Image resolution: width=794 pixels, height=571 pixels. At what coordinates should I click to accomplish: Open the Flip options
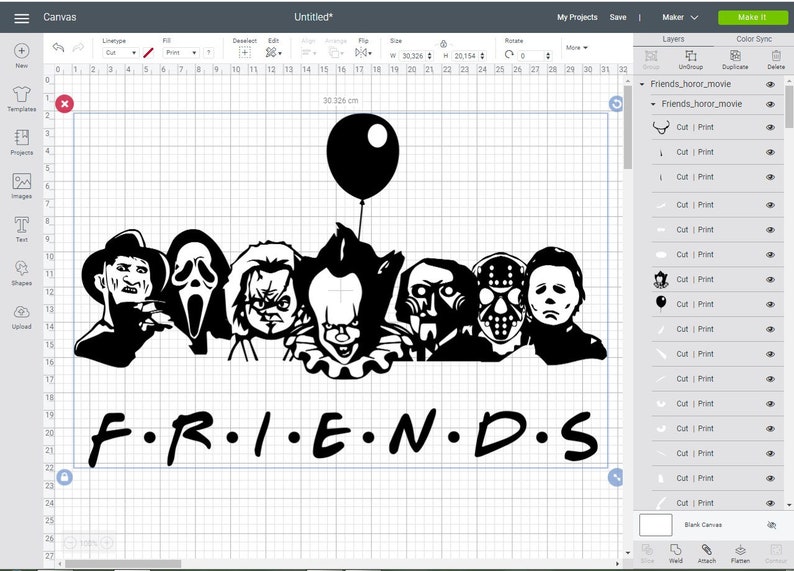(363, 53)
